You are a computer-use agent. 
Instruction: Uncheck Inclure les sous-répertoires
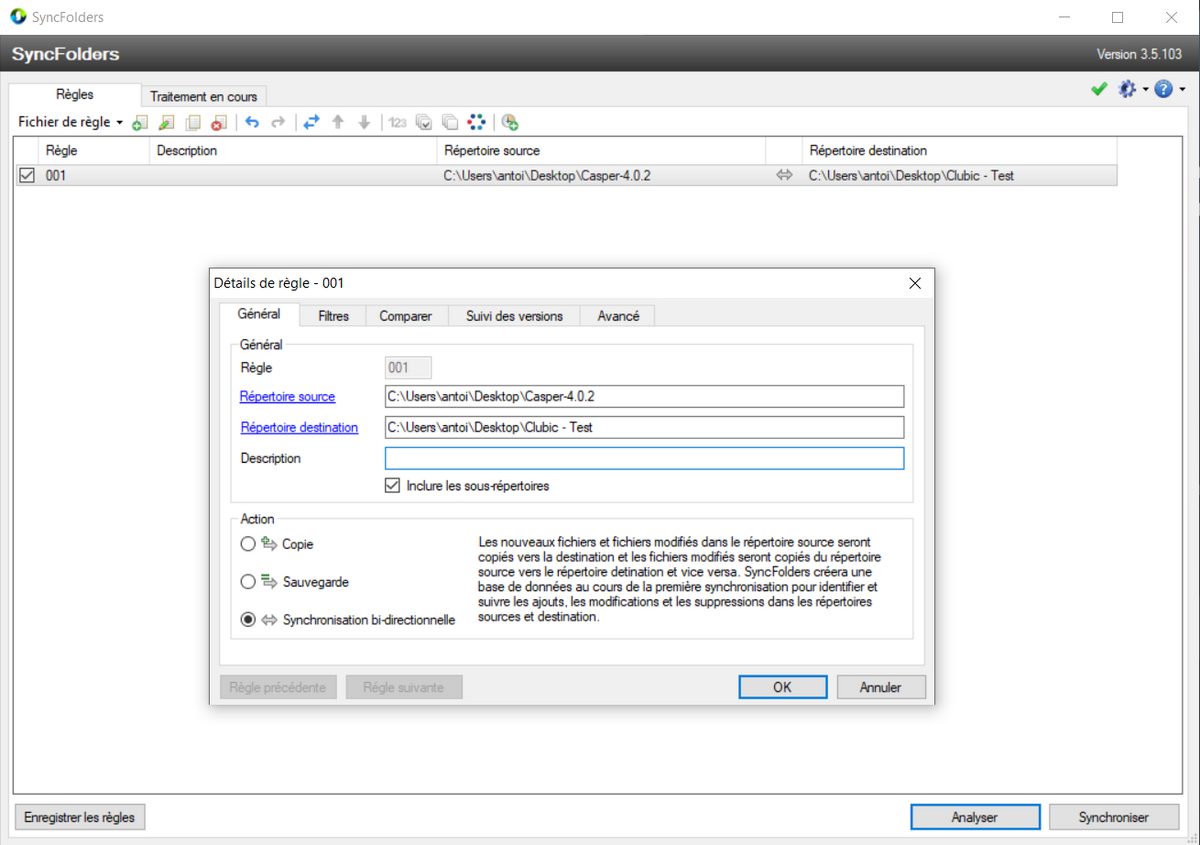[392, 486]
